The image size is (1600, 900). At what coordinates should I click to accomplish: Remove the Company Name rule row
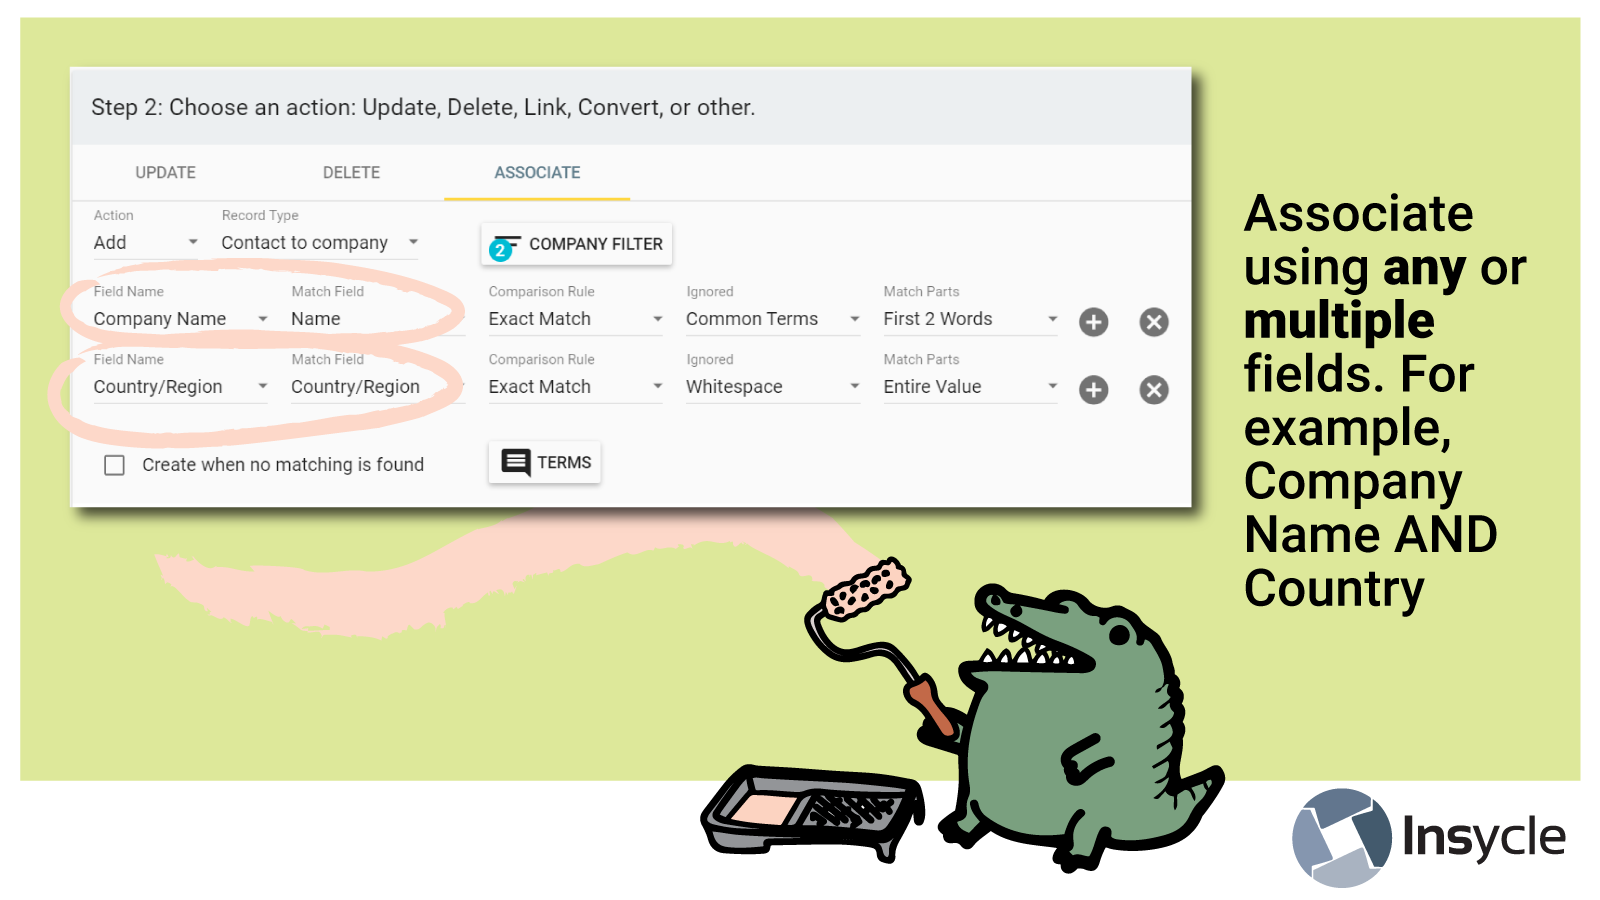(1154, 322)
